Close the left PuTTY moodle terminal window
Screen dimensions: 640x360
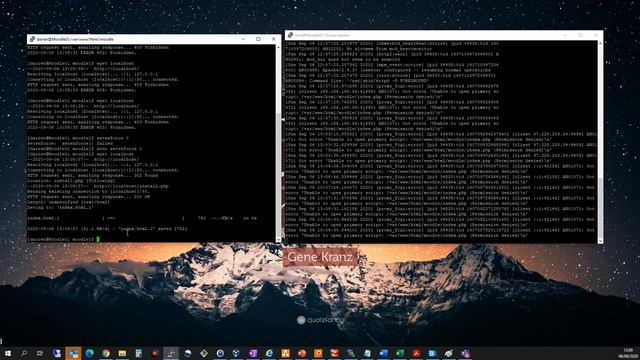pos(273,39)
